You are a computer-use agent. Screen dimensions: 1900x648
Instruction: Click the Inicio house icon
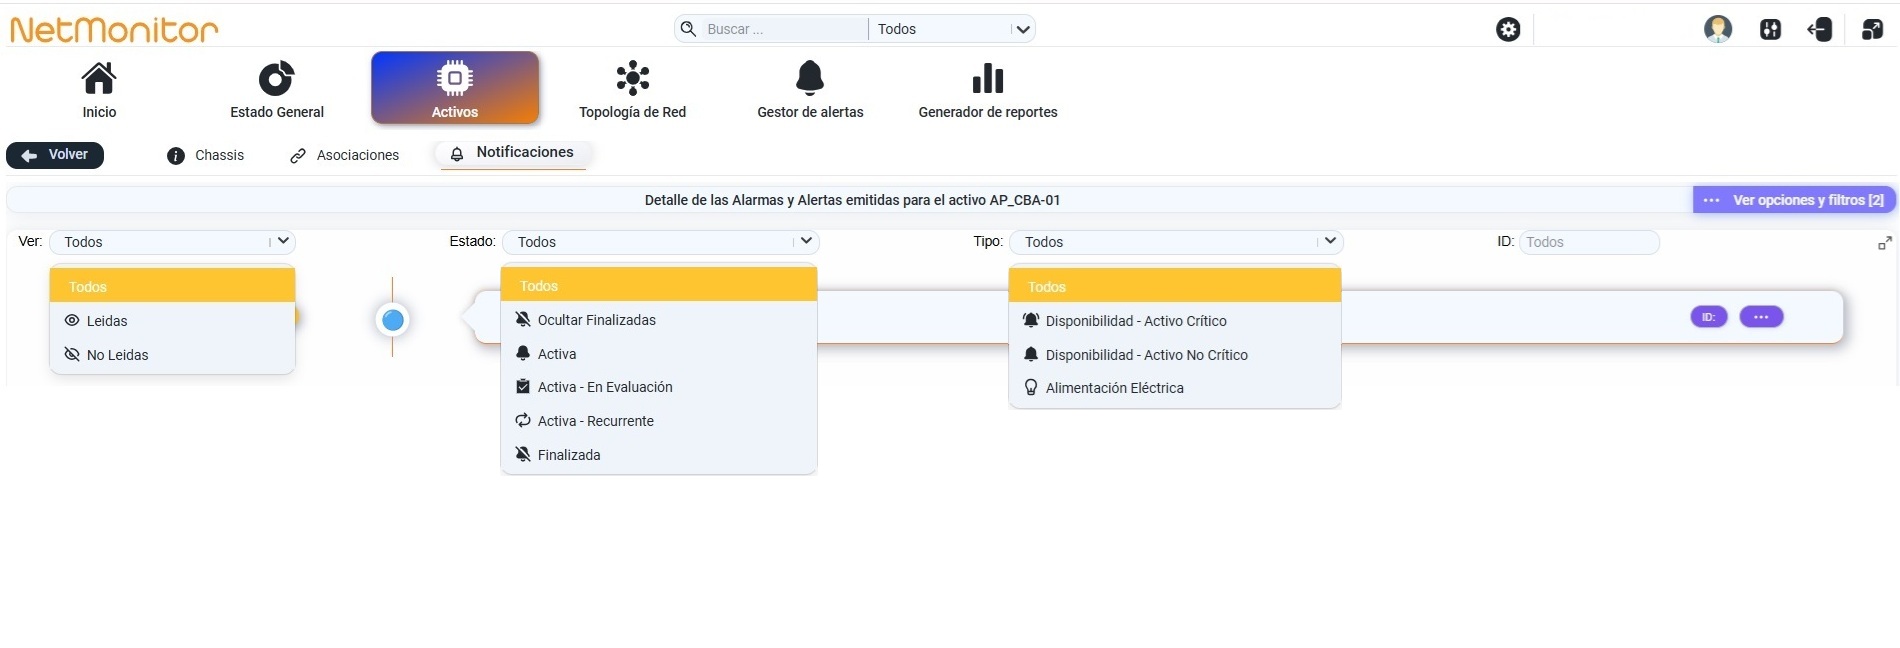tap(99, 78)
